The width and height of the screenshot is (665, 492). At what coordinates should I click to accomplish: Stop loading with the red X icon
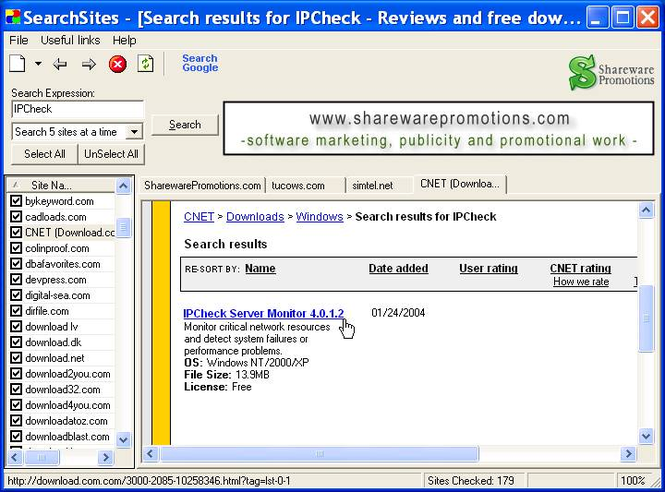(x=117, y=64)
